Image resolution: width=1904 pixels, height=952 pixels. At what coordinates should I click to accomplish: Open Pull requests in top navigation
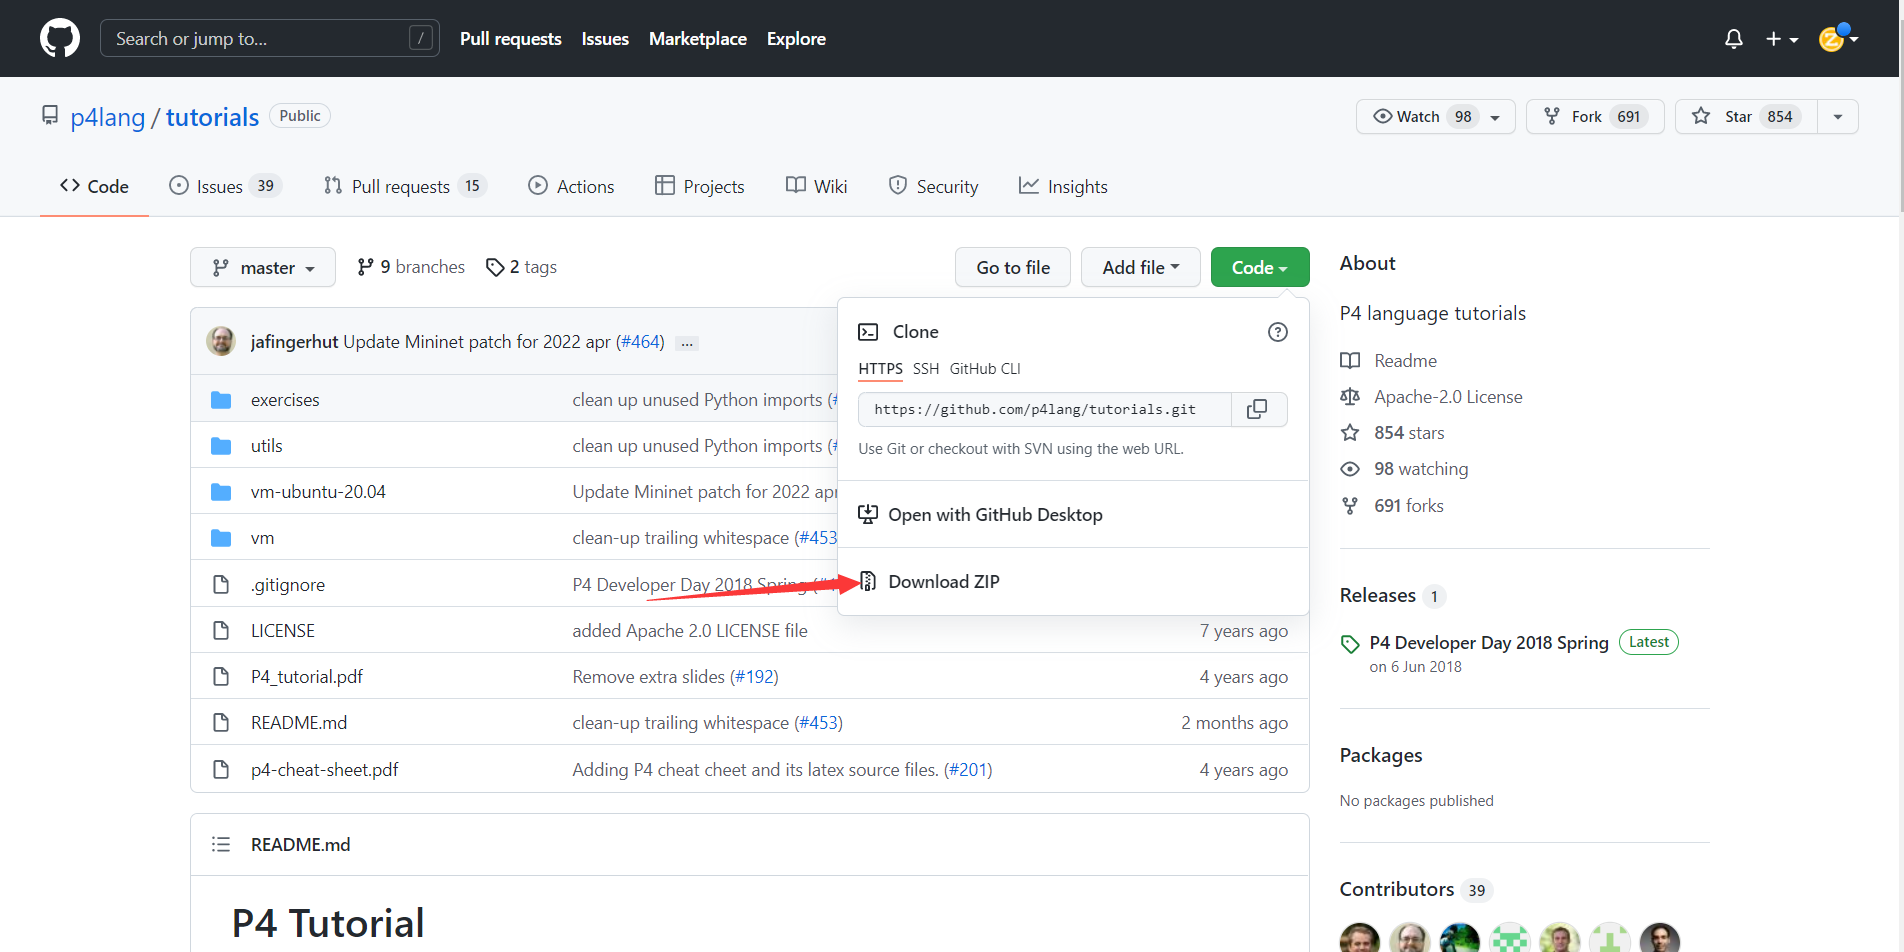tap(511, 38)
